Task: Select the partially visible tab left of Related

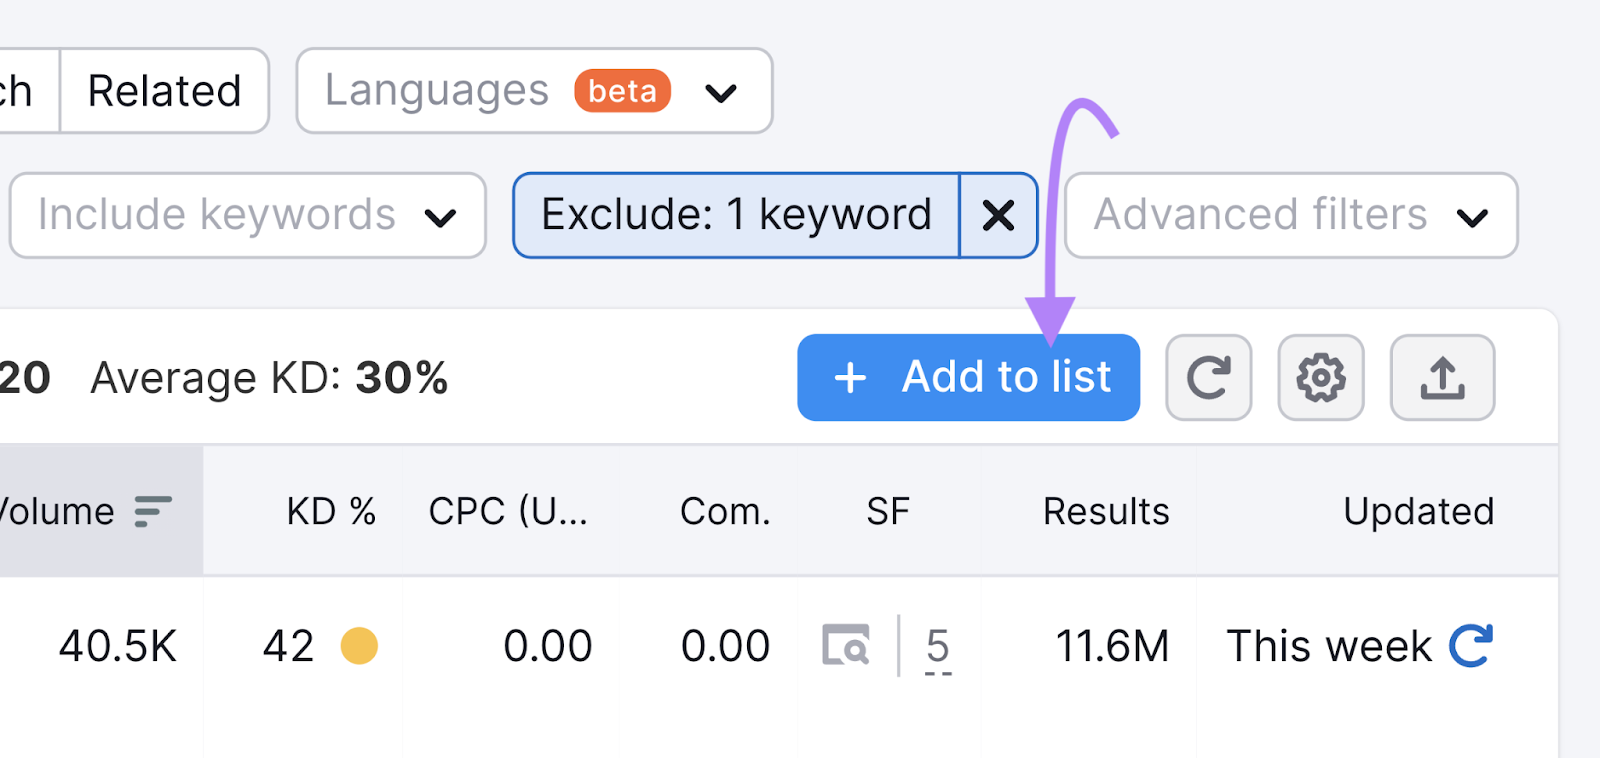Action: pyautogui.click(x=15, y=90)
